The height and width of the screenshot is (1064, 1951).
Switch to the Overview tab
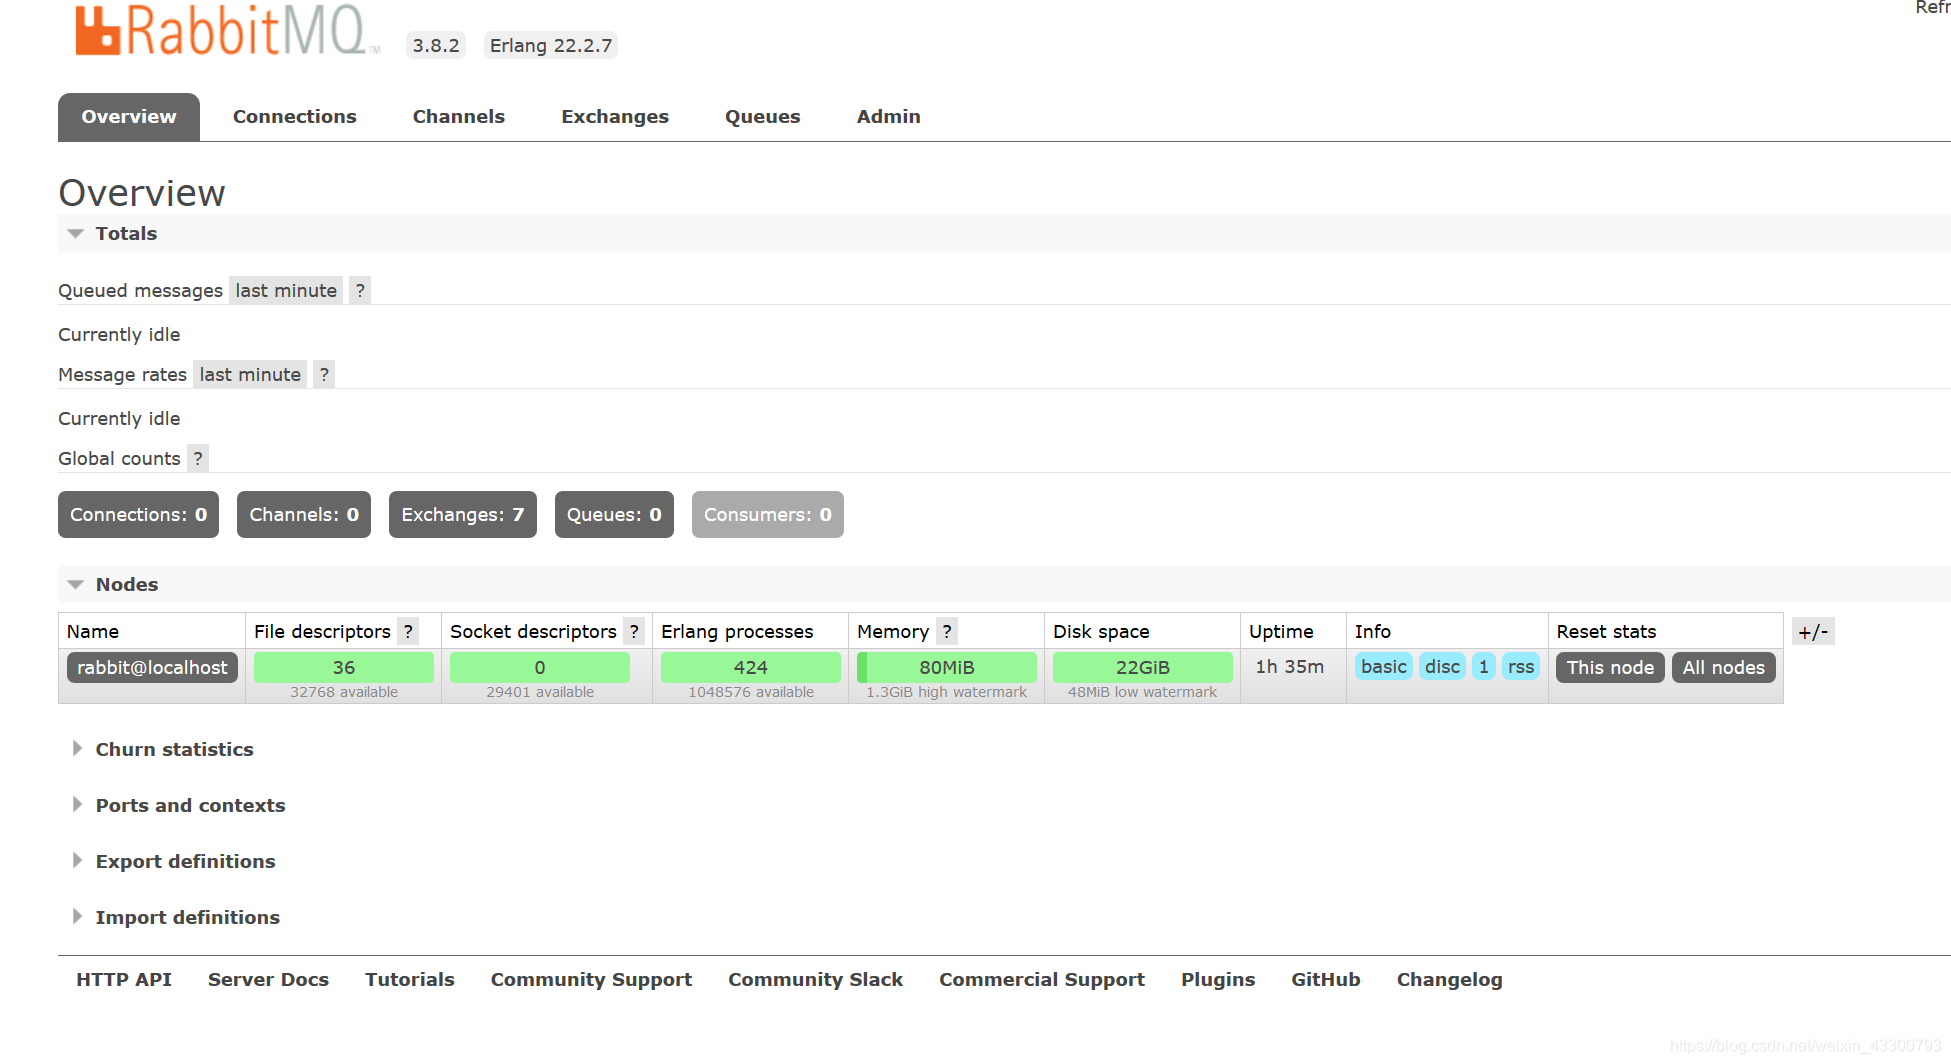(x=129, y=117)
